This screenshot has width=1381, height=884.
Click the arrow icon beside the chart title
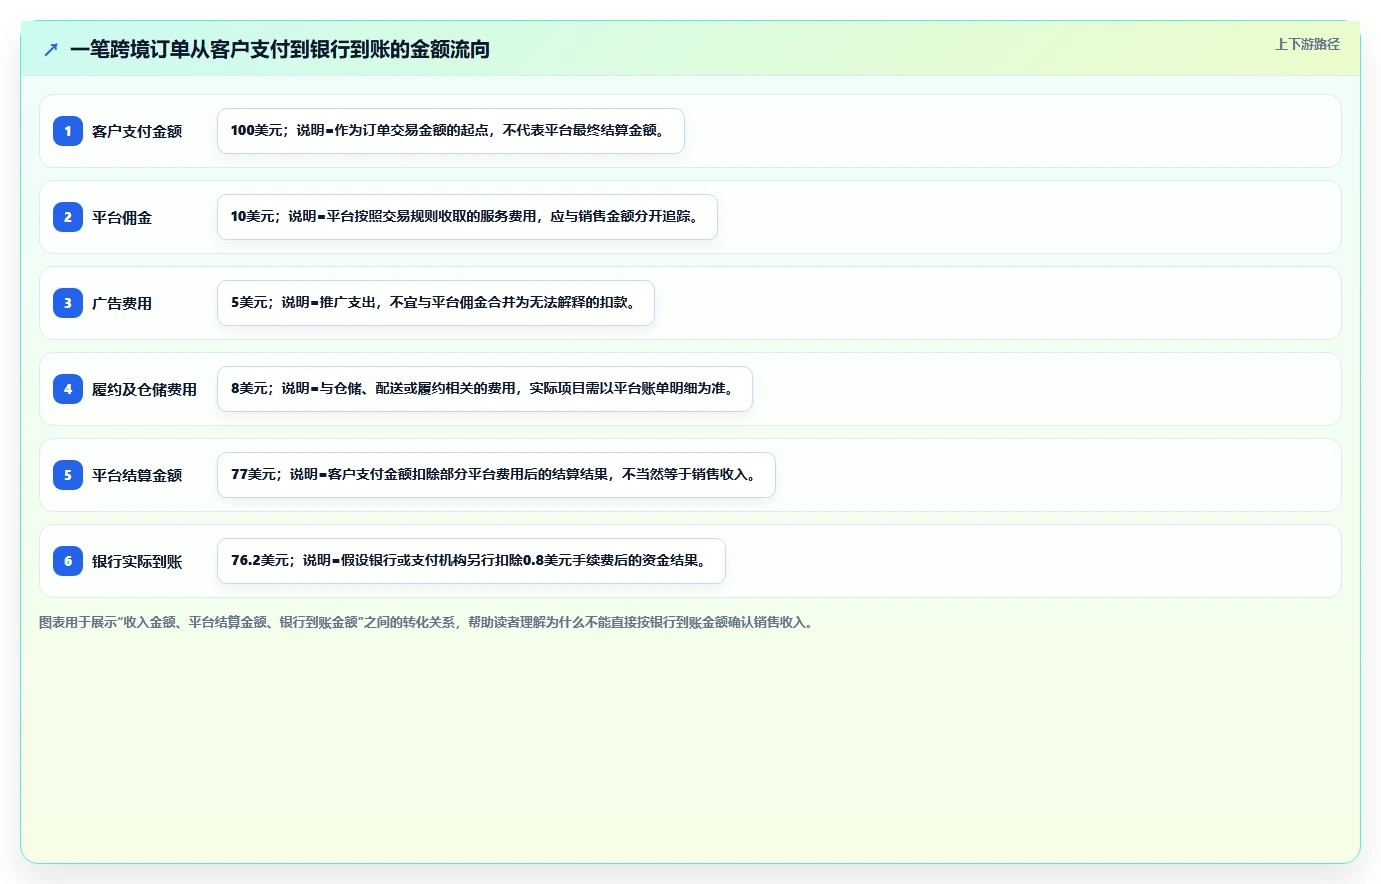(51, 49)
